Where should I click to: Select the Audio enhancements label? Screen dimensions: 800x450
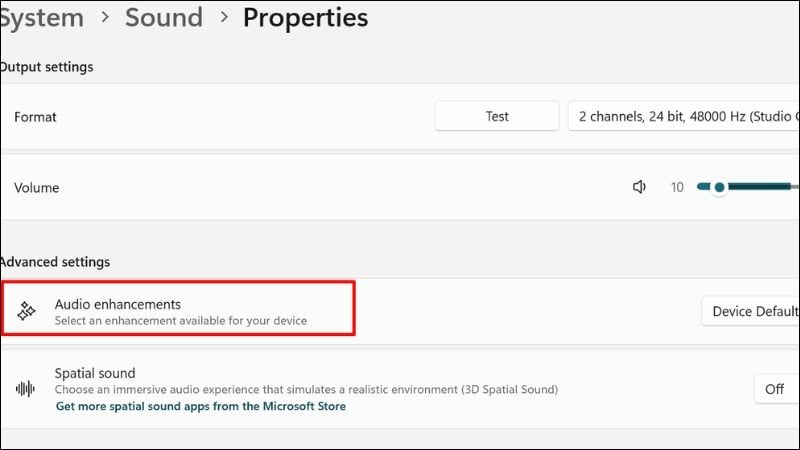118,304
